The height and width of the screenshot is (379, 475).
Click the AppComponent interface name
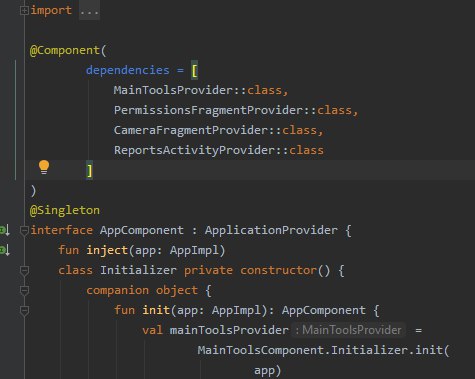(x=142, y=230)
